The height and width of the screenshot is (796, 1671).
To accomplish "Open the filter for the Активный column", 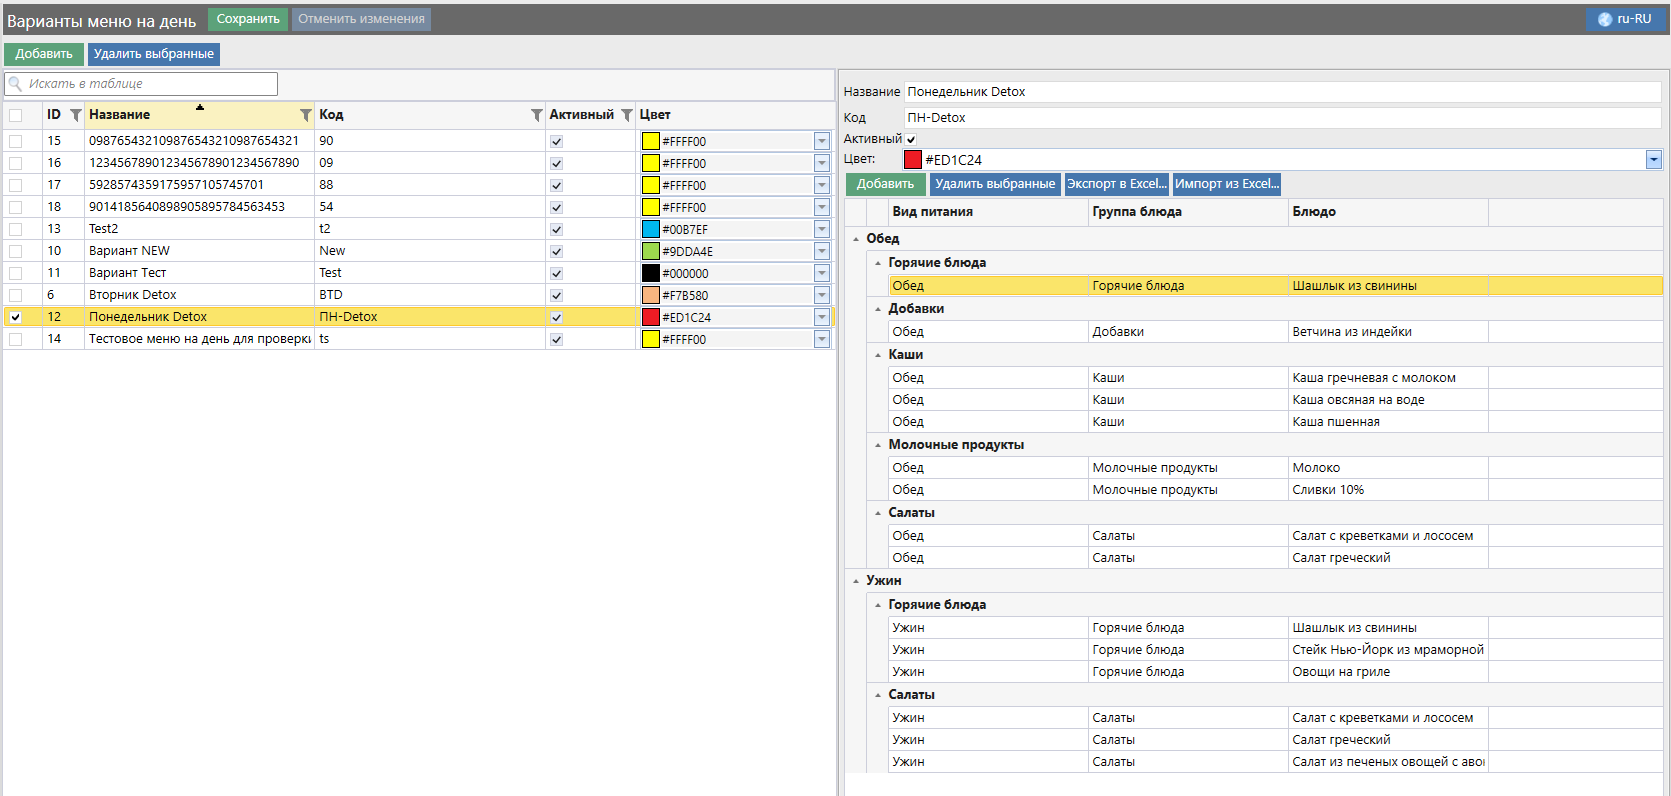I will (627, 115).
